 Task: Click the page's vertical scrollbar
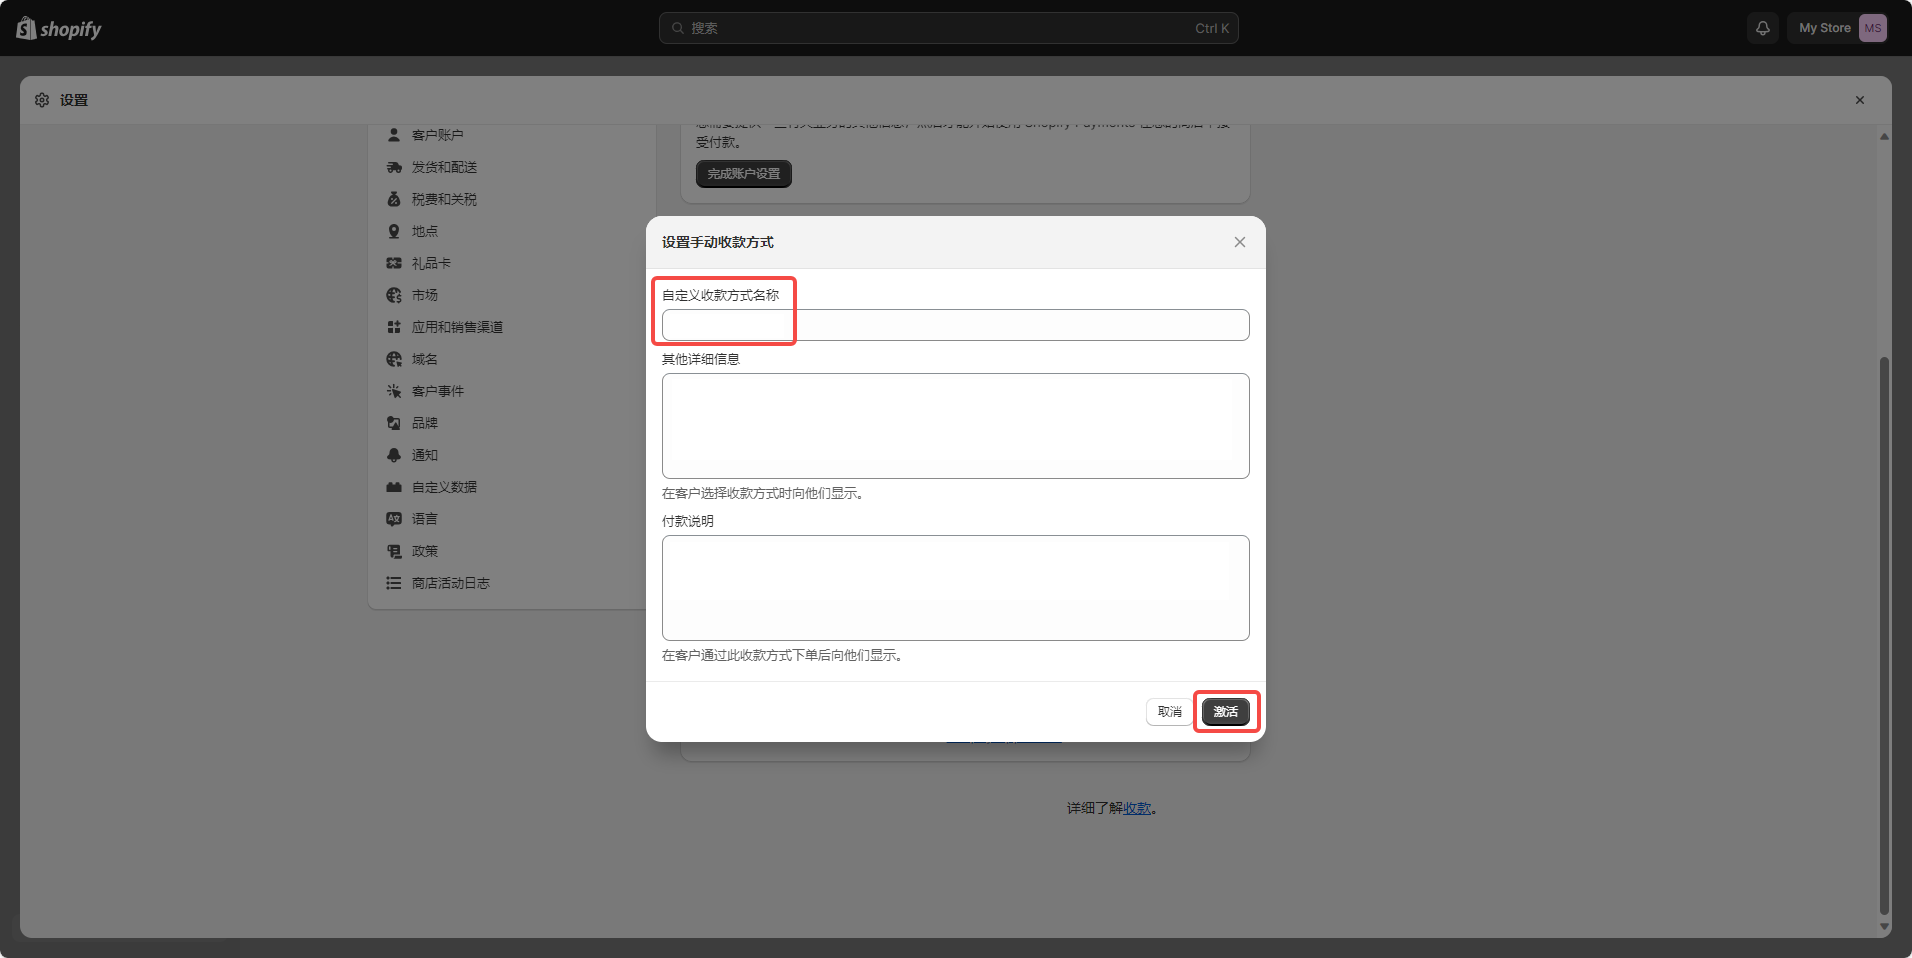point(1884,636)
